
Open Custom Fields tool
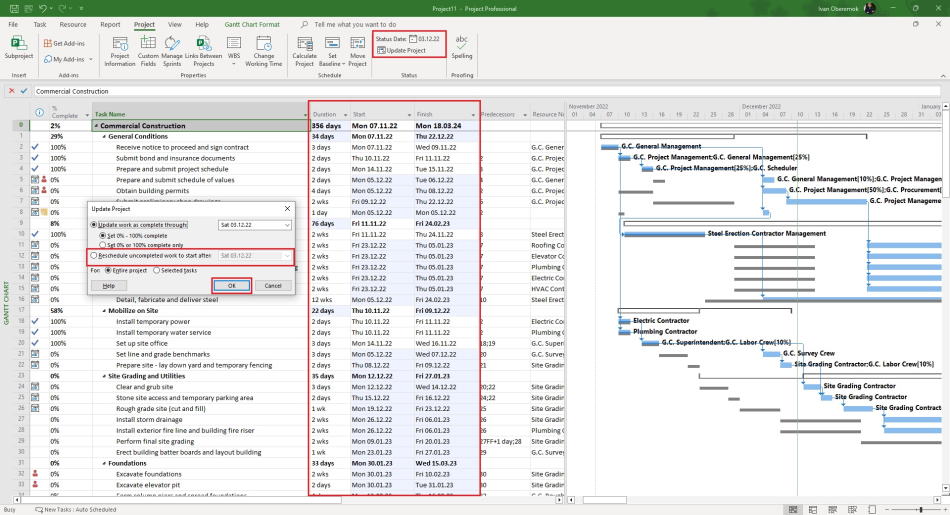tap(148, 51)
